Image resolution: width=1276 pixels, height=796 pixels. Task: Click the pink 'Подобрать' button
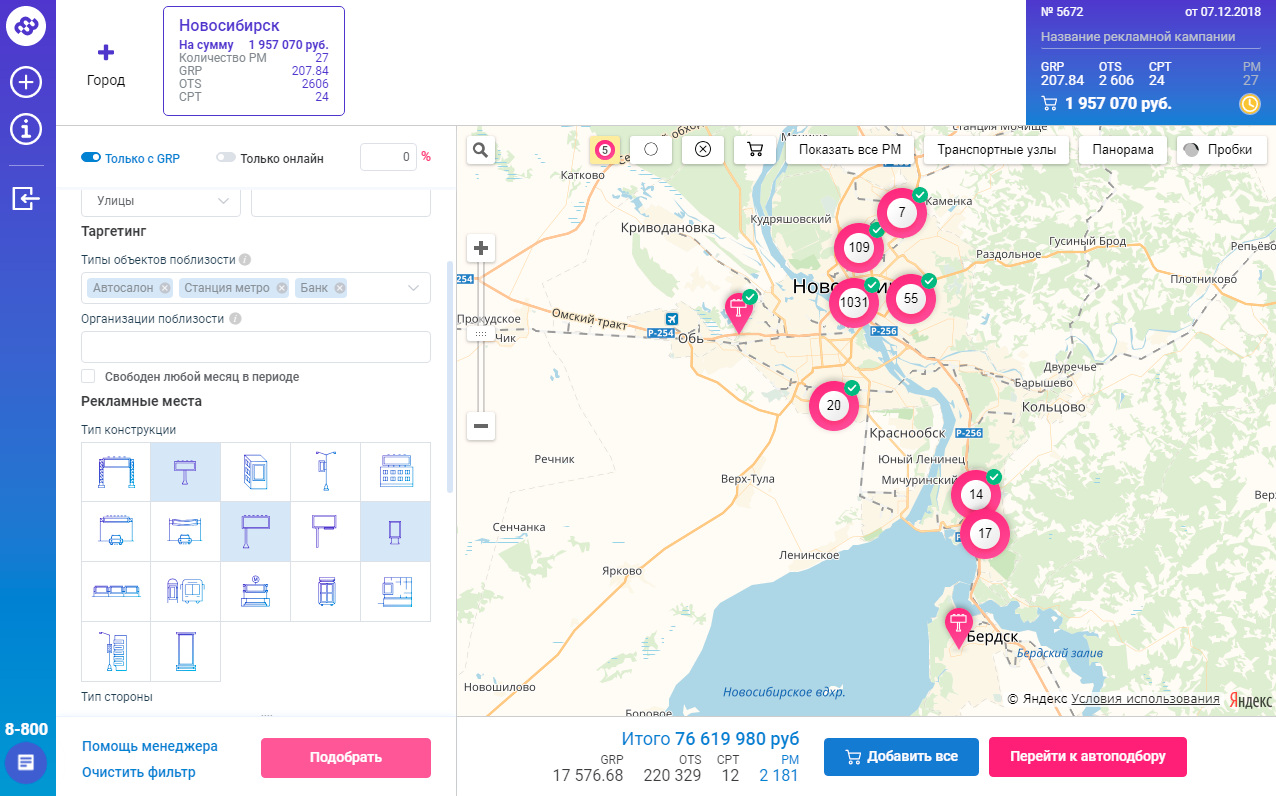coord(346,757)
